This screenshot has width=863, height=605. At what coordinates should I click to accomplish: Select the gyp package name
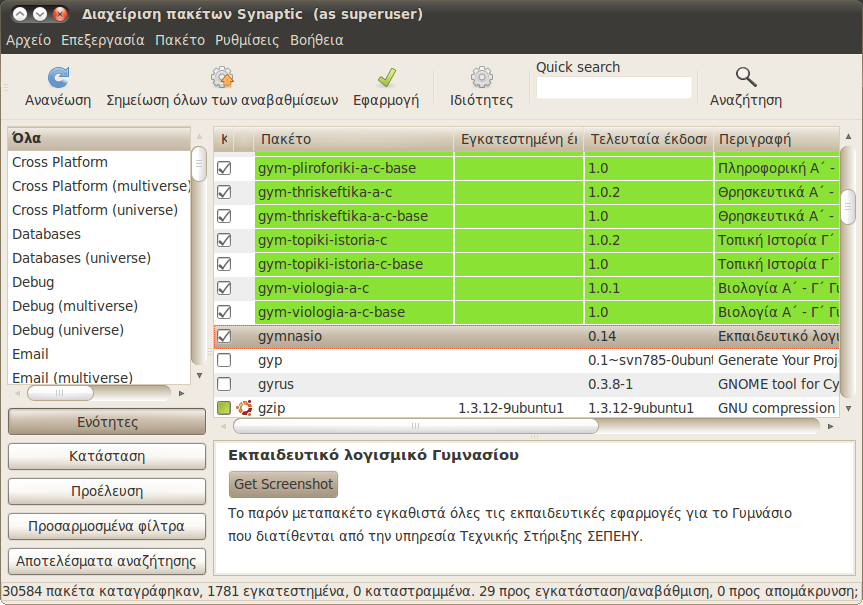click(x=270, y=361)
